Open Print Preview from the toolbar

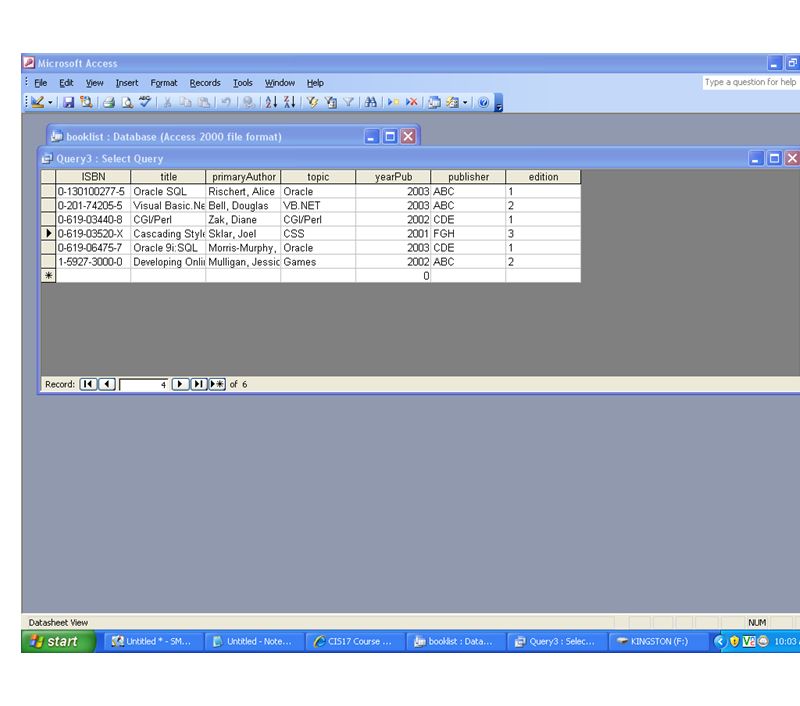(x=127, y=103)
